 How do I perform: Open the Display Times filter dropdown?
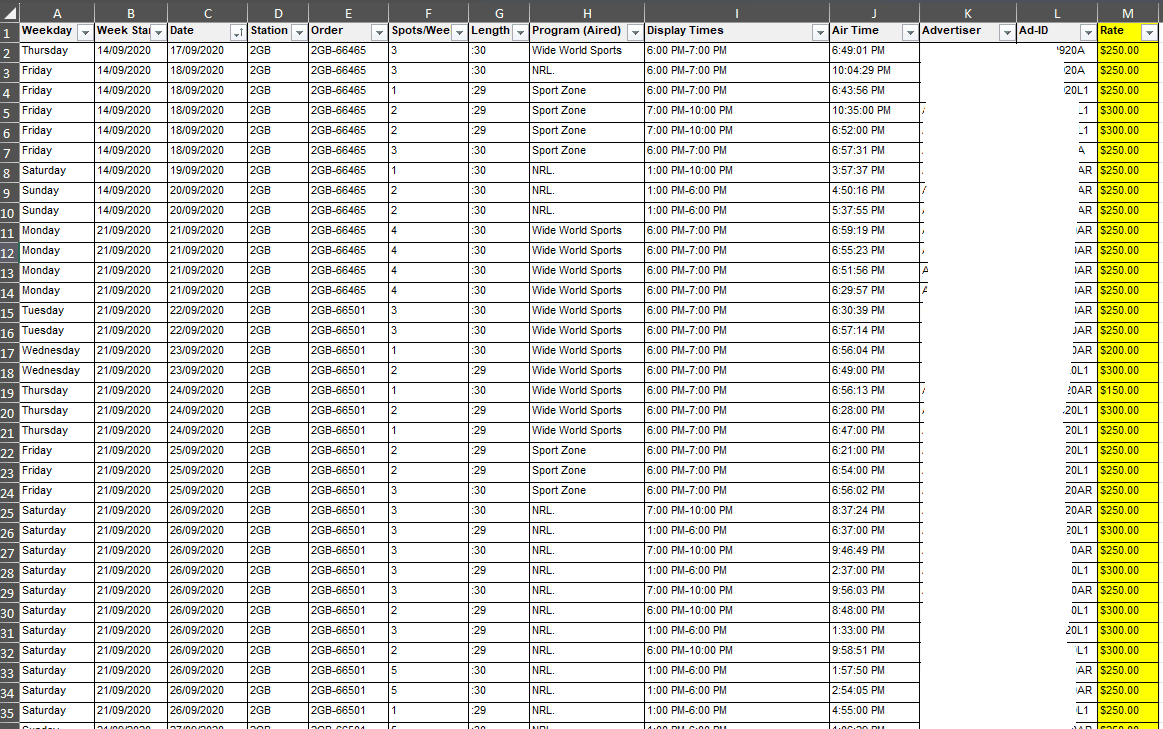(820, 33)
